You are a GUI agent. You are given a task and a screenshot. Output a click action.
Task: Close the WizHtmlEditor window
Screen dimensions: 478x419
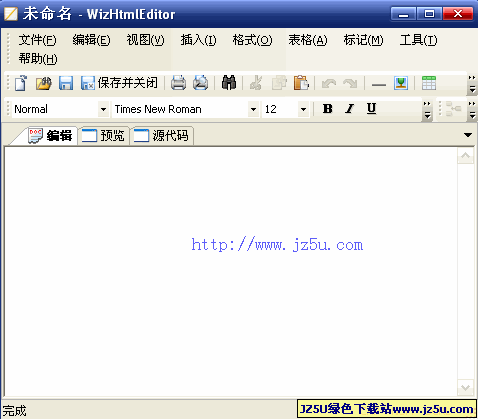tap(458, 14)
